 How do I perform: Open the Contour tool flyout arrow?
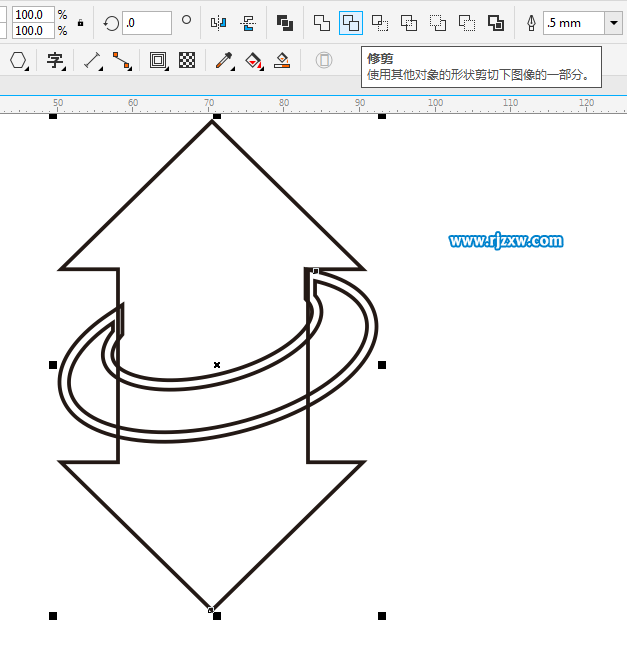pyautogui.click(x=167, y=68)
